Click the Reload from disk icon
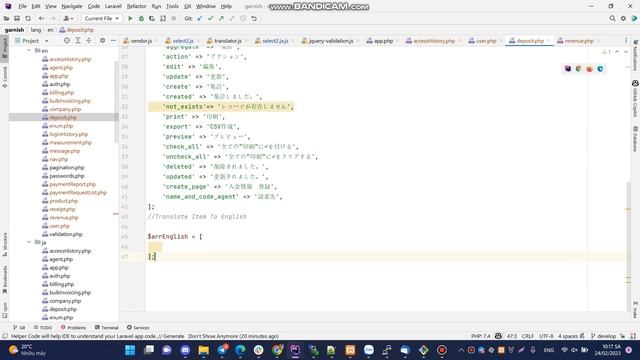The height and width of the screenshot is (360, 640). point(28,18)
